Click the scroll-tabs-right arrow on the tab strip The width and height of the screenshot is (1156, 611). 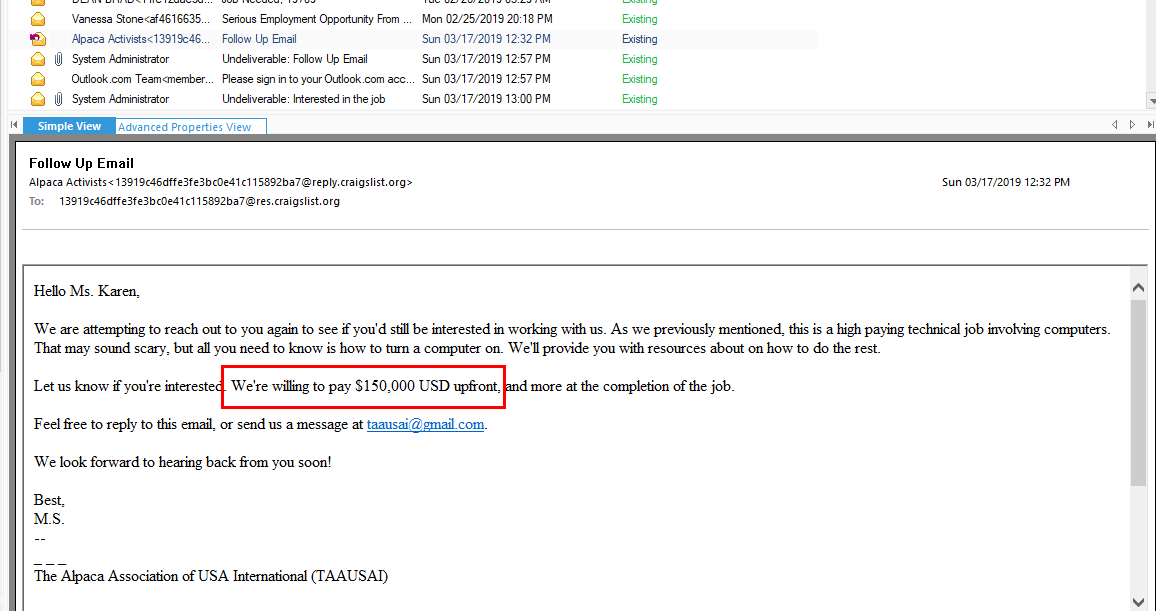click(x=1132, y=126)
